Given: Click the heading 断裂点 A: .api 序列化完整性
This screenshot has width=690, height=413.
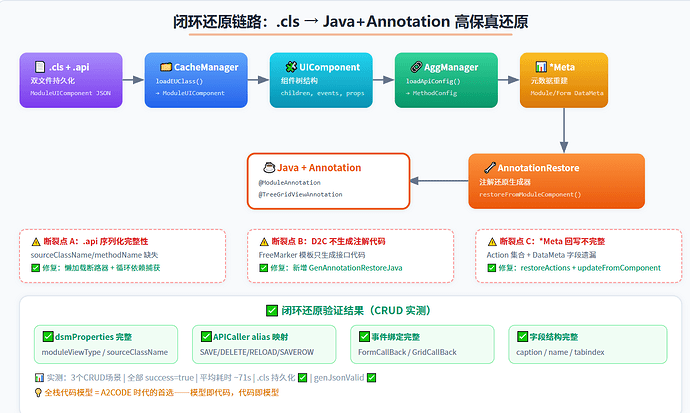Looking at the screenshot, I should (x=96, y=241).
